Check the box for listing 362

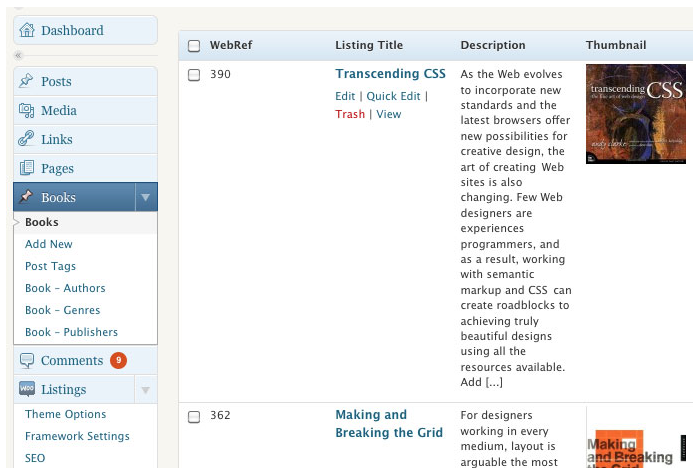194,416
